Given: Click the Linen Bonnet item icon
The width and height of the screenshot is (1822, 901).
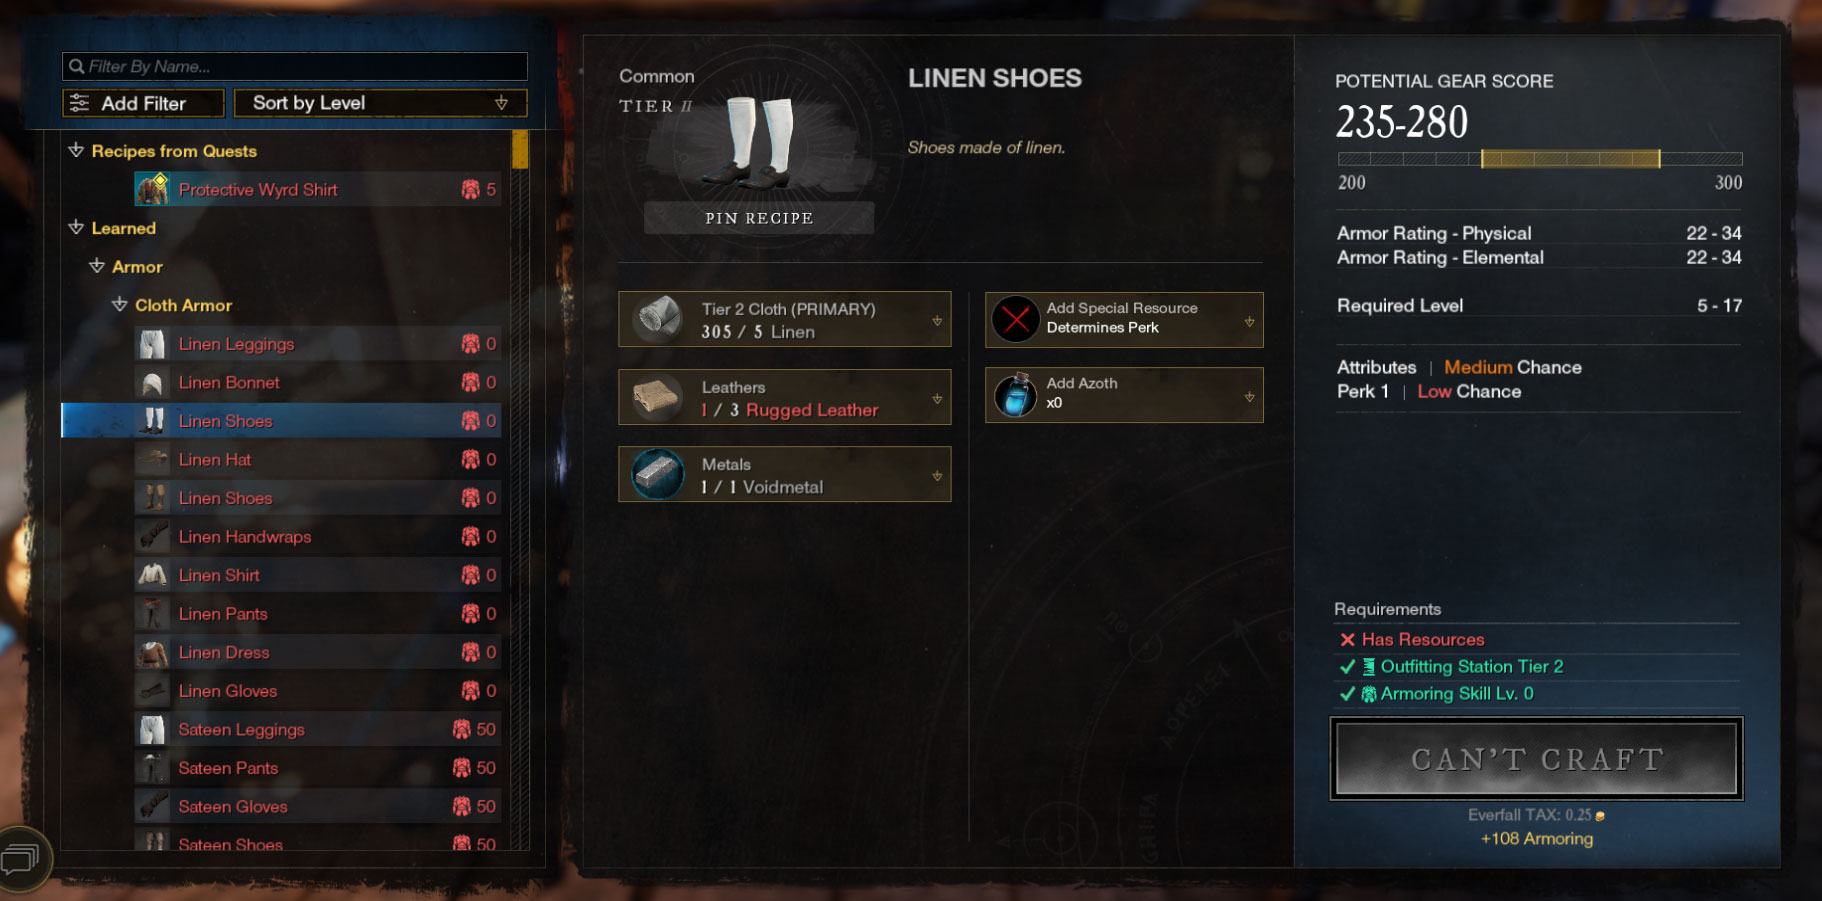Looking at the screenshot, I should (152, 382).
